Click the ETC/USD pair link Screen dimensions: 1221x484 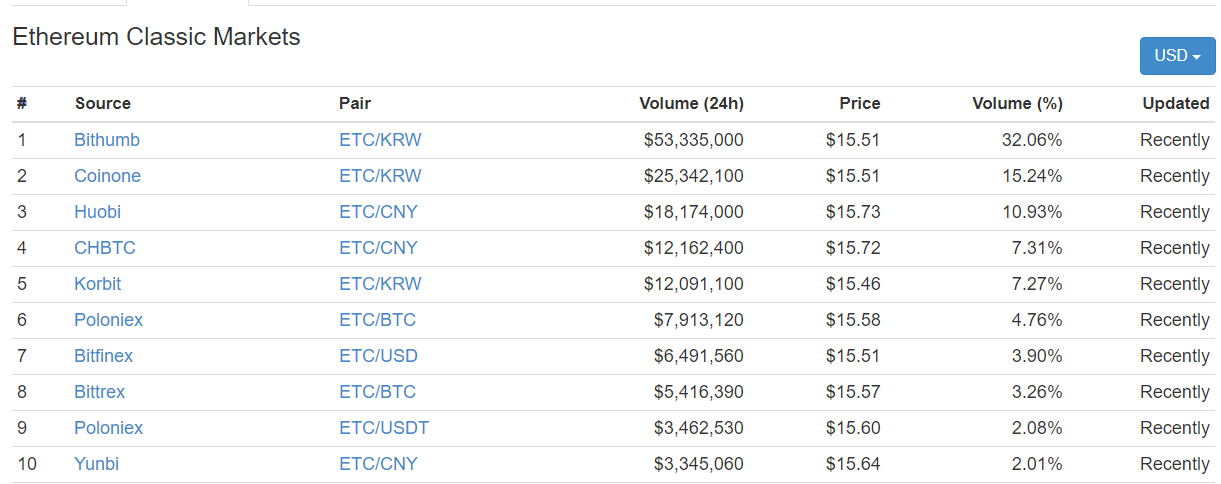coord(378,356)
